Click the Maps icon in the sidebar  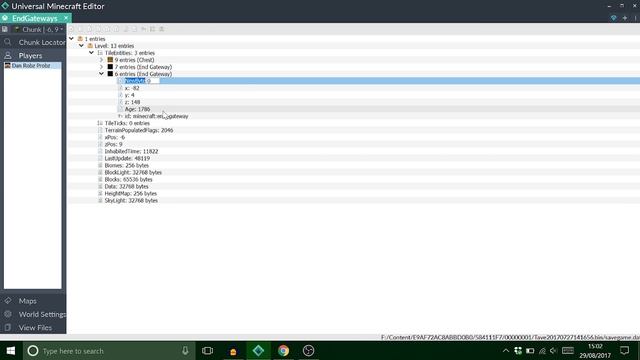pos(7,301)
